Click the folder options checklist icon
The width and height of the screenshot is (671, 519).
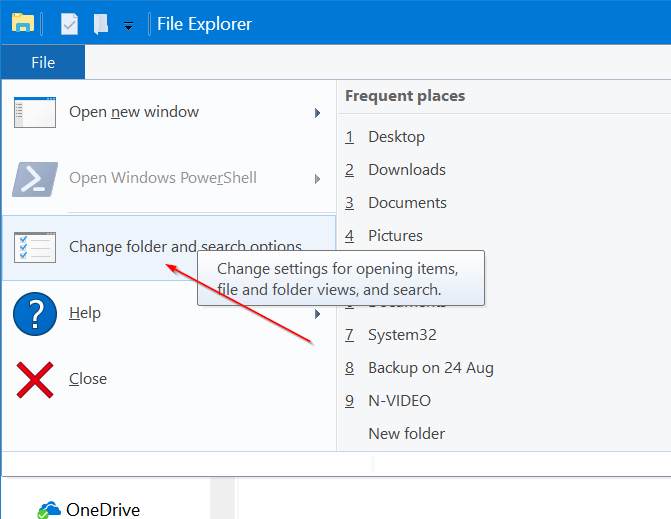35,247
